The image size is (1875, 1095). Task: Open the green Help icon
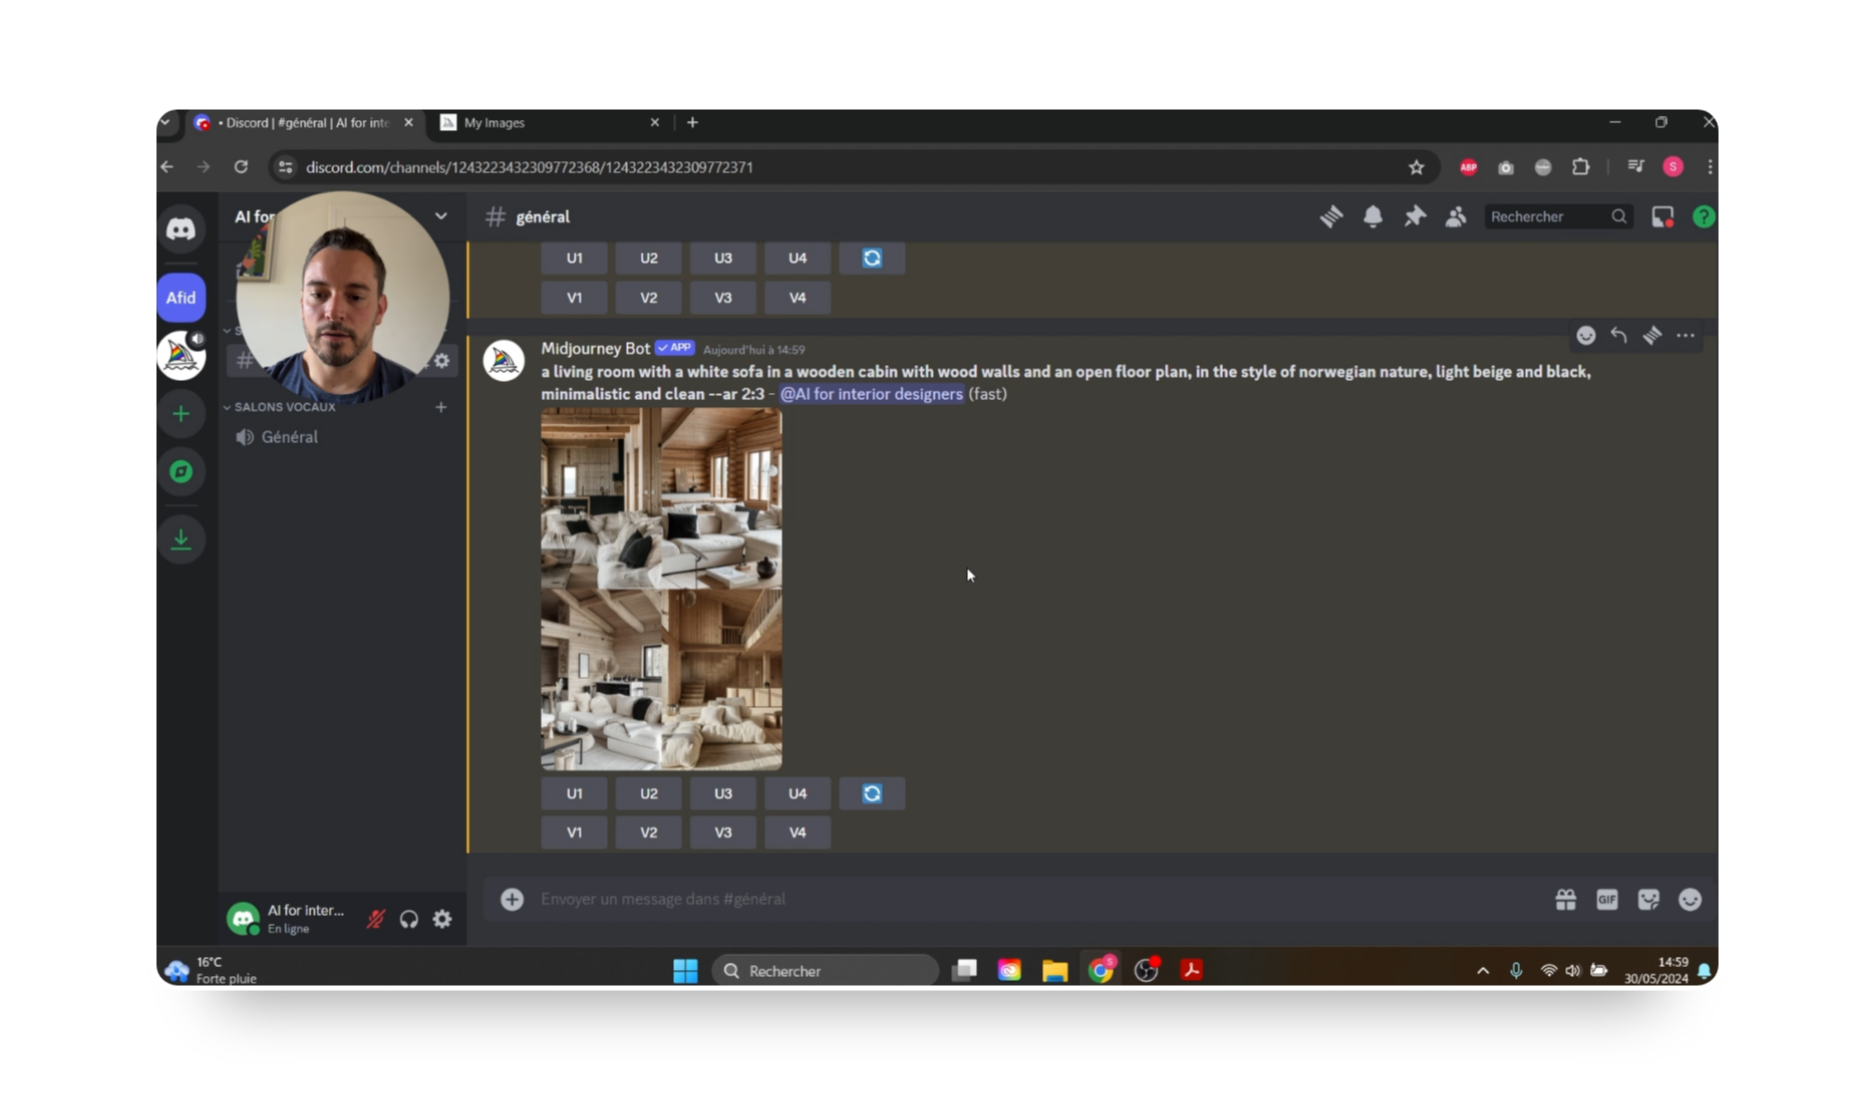1703,217
